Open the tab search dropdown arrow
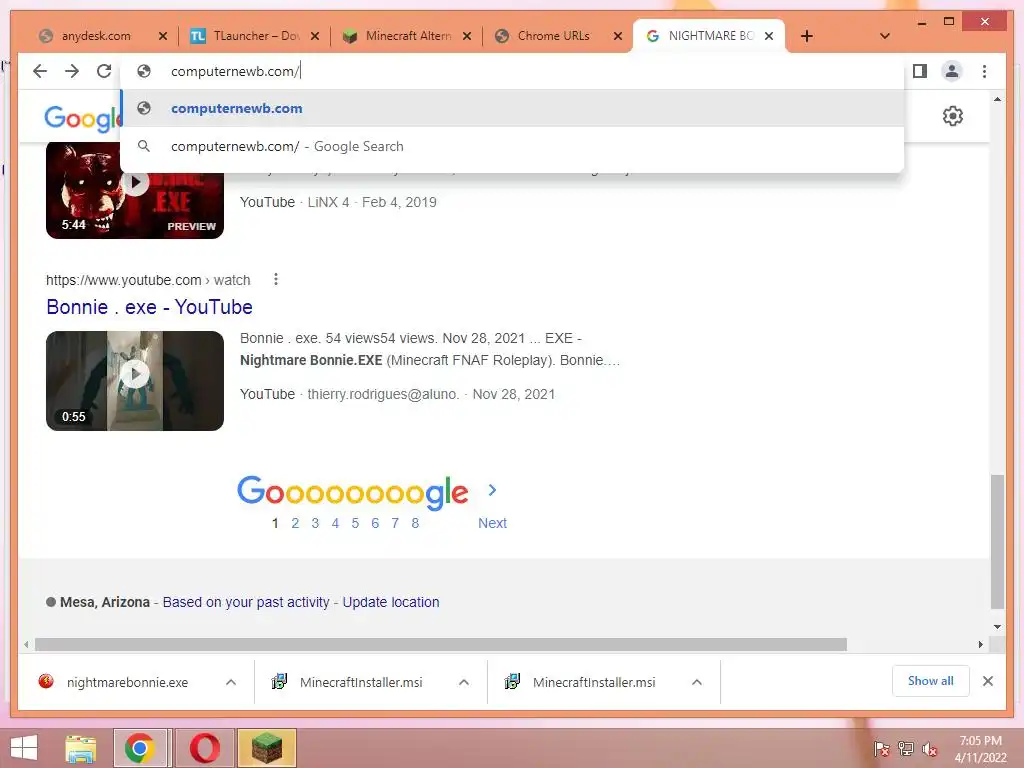 coord(885,36)
